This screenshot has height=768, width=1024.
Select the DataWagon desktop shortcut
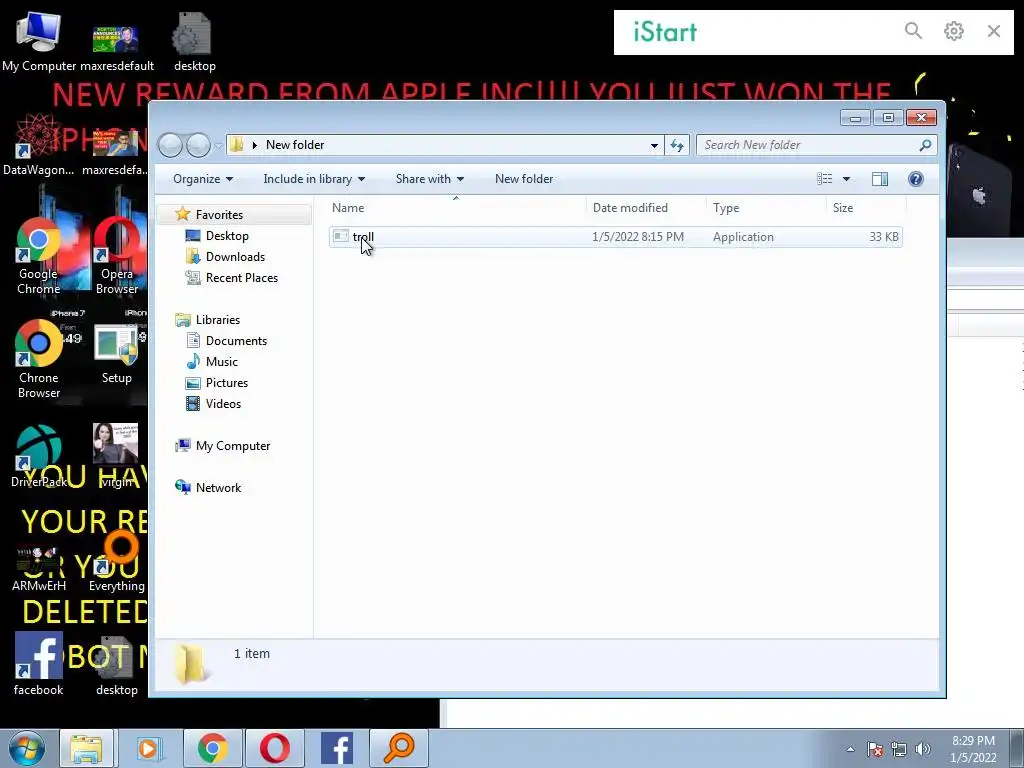[x=39, y=145]
